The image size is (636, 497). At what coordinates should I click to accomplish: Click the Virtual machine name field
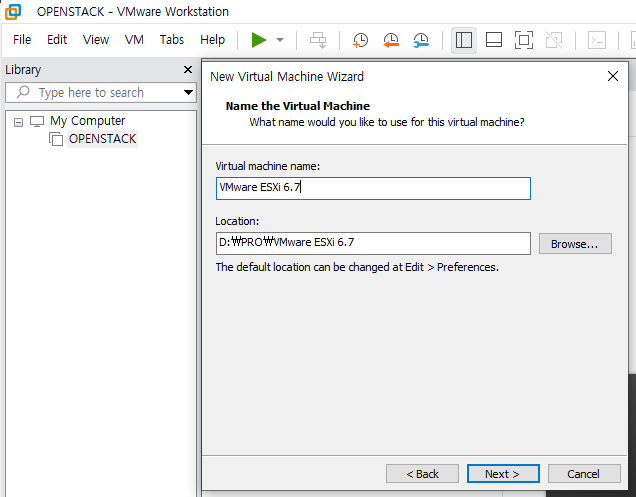(373, 188)
